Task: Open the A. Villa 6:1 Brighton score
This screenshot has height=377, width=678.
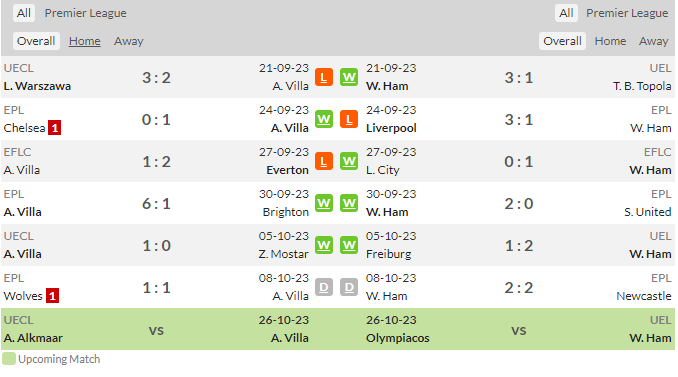Action: (156, 204)
